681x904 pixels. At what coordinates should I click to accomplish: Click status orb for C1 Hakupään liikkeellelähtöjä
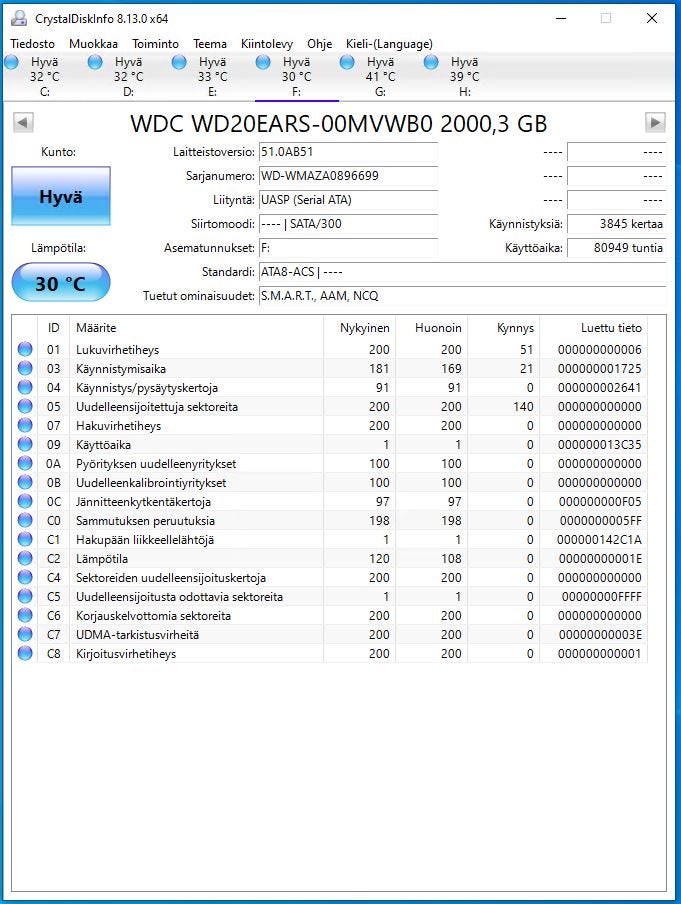(x=25, y=539)
